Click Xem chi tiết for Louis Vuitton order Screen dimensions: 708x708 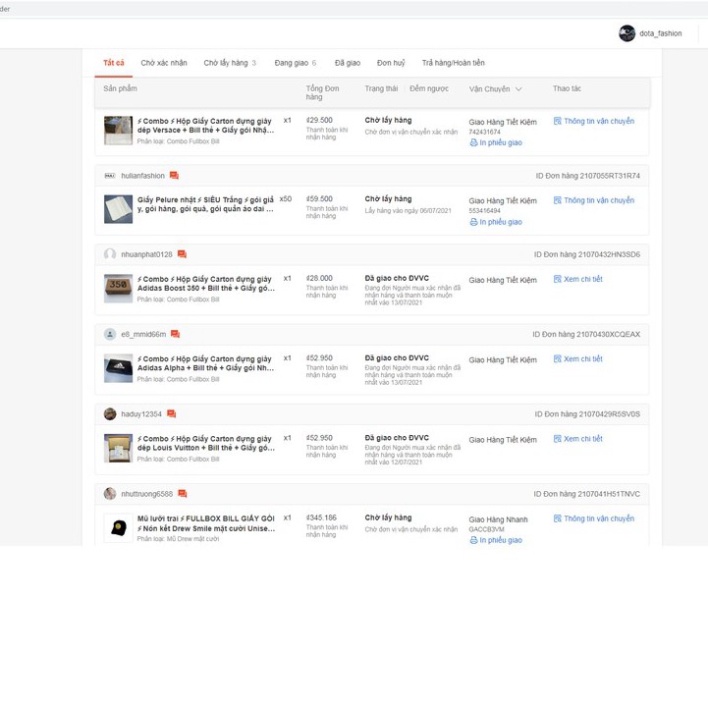click(578, 439)
